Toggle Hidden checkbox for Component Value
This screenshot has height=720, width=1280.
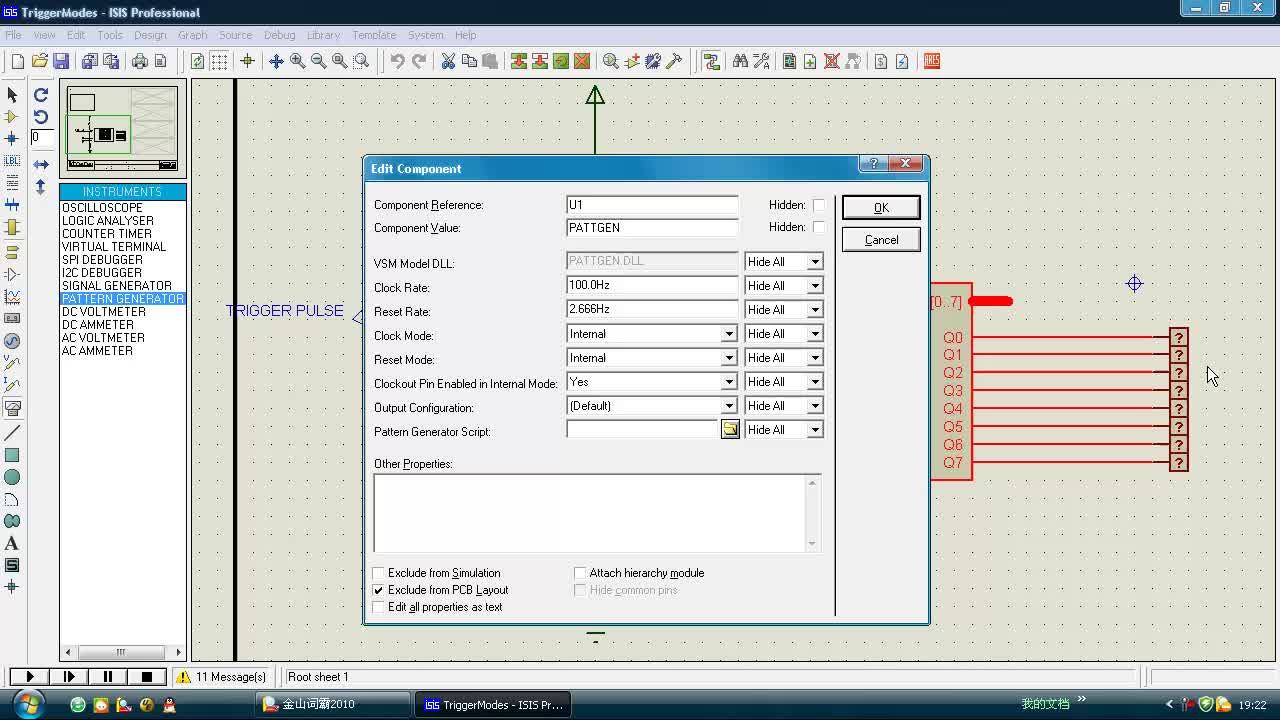pyautogui.click(x=819, y=227)
